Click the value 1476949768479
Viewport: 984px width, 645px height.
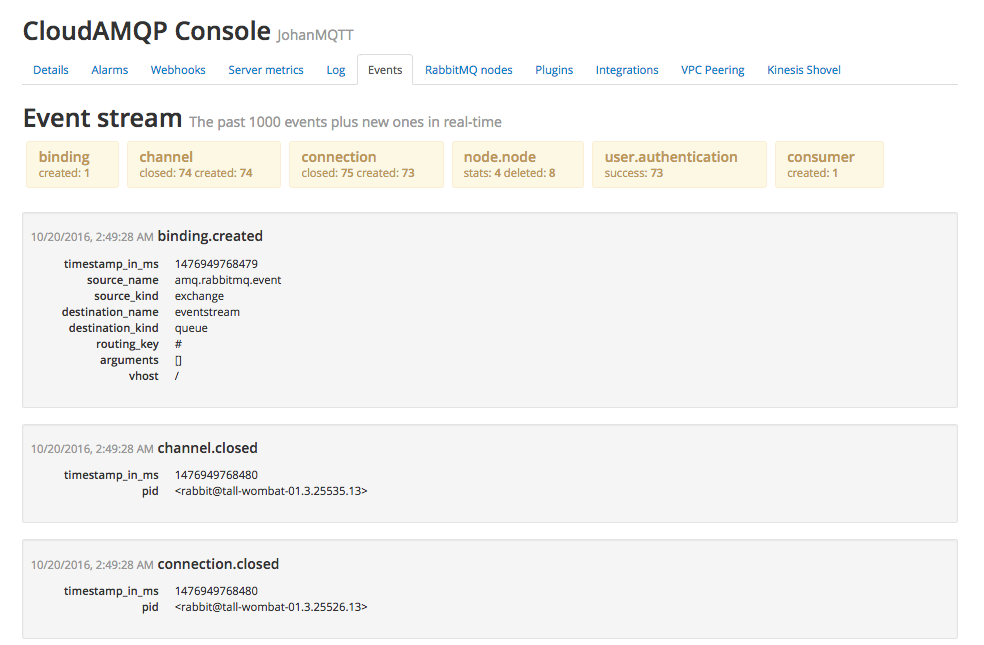point(217,264)
